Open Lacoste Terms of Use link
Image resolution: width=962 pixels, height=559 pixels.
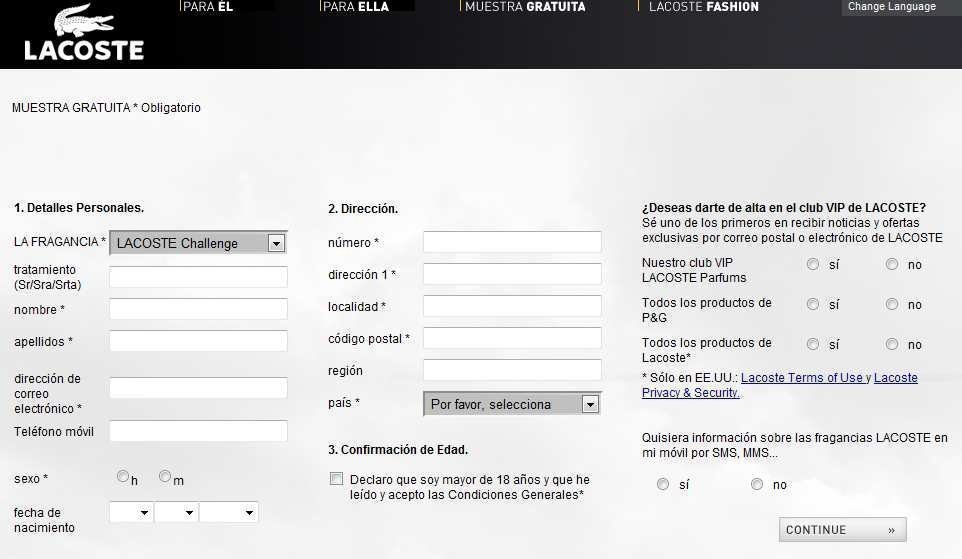tap(802, 378)
